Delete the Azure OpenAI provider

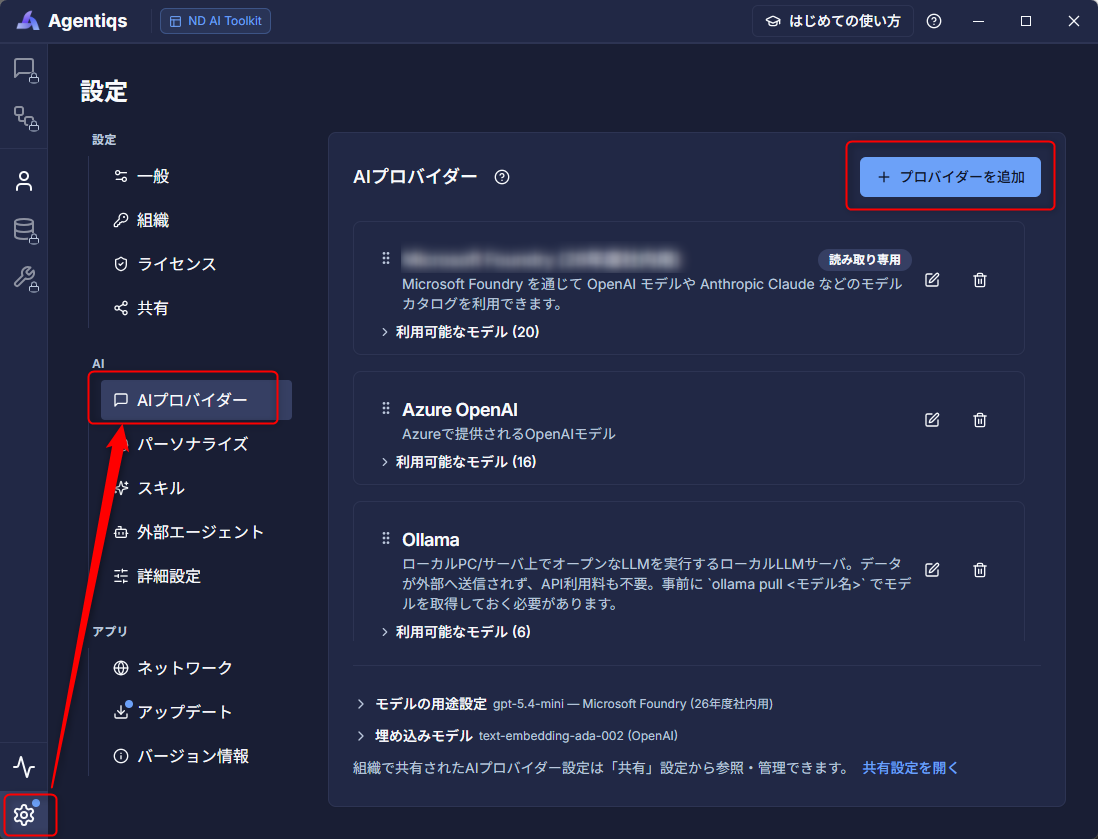point(980,420)
